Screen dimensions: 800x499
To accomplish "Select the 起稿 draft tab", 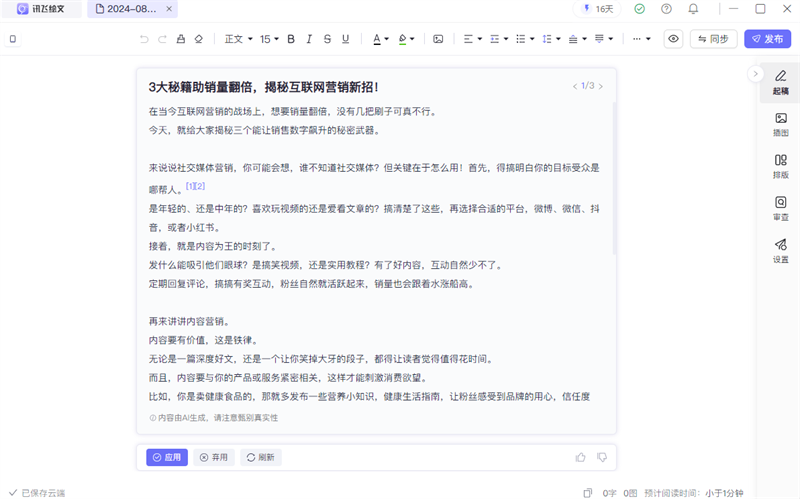I will 780,82.
